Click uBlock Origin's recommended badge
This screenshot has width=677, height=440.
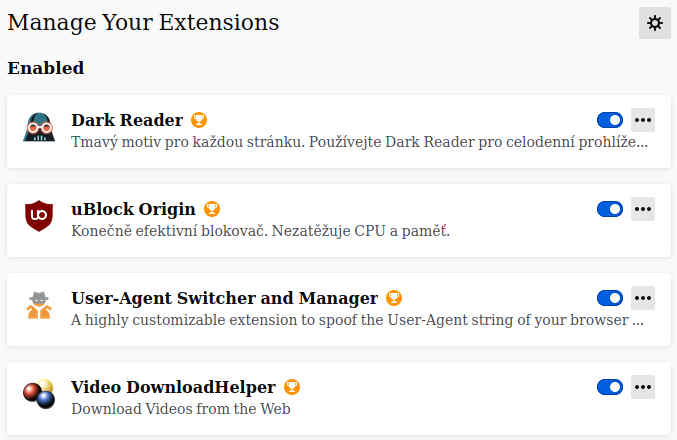[x=212, y=209]
